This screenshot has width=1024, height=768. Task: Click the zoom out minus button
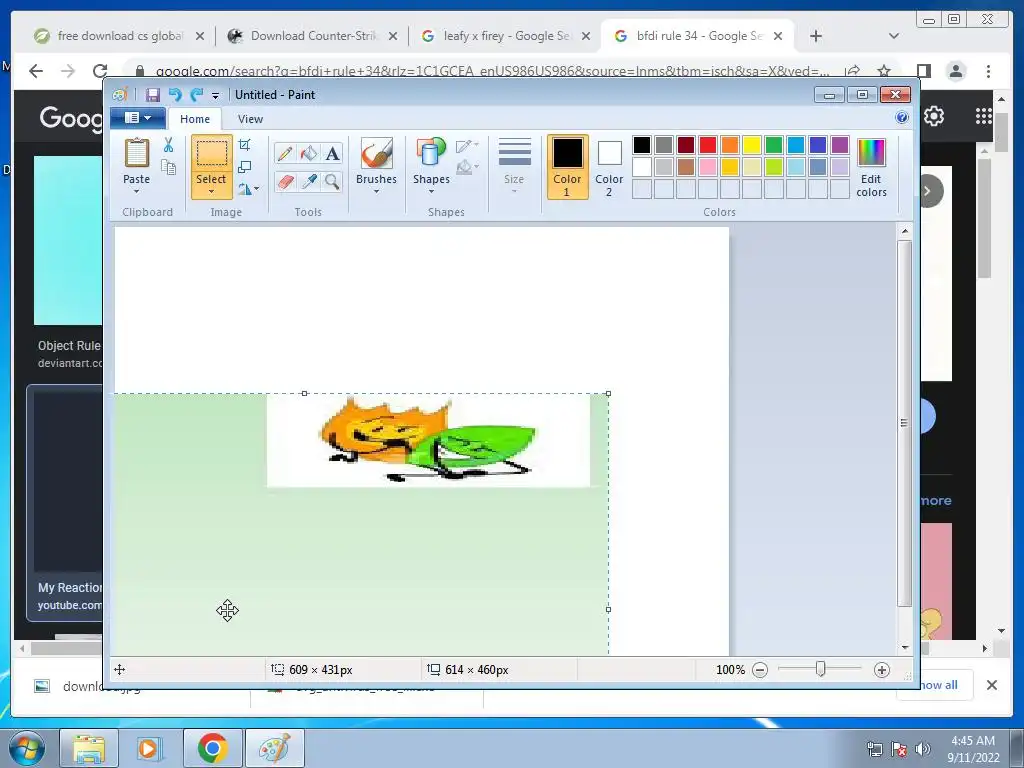click(x=760, y=670)
